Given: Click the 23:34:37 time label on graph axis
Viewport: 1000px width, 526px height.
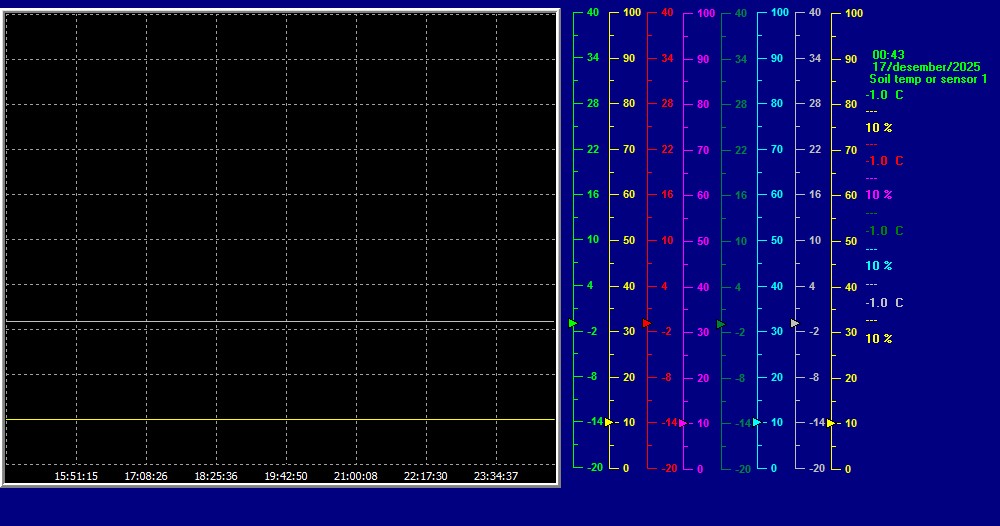Looking at the screenshot, I should (495, 476).
